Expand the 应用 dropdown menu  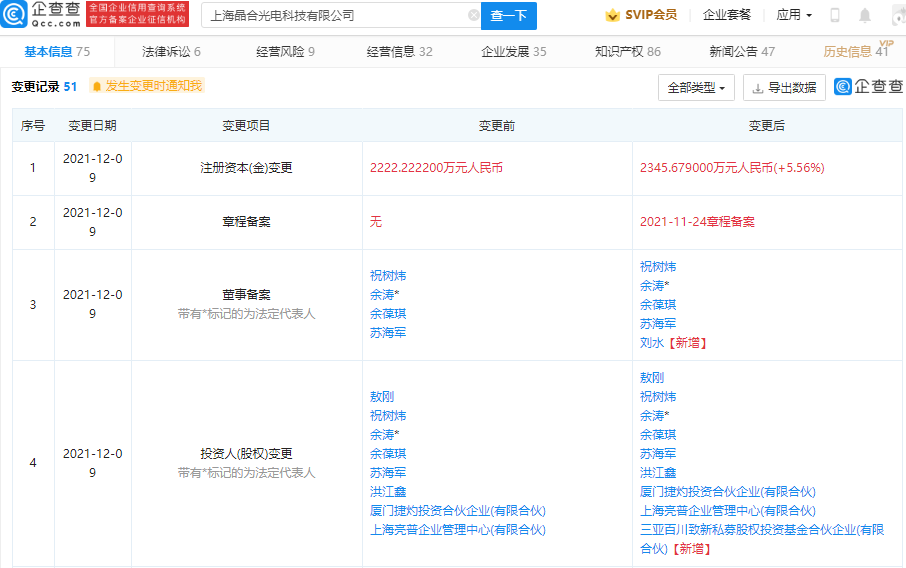pyautogui.click(x=794, y=16)
